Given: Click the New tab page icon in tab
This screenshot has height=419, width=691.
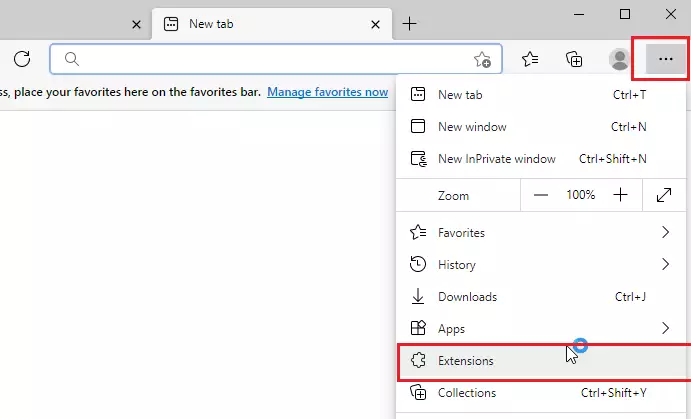Looking at the screenshot, I should pyautogui.click(x=171, y=24).
